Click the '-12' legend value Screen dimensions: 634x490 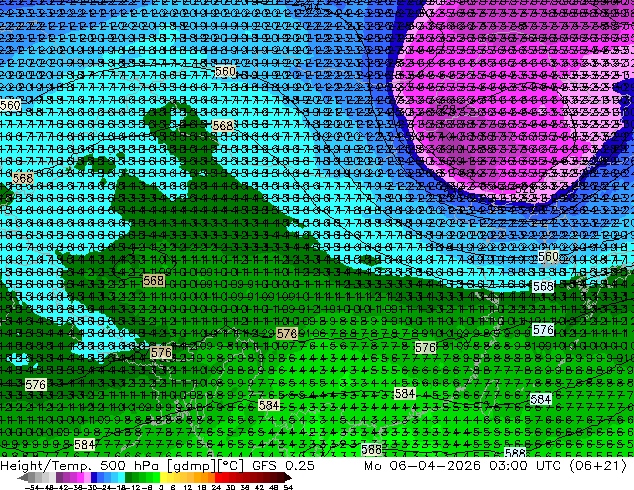point(133,487)
